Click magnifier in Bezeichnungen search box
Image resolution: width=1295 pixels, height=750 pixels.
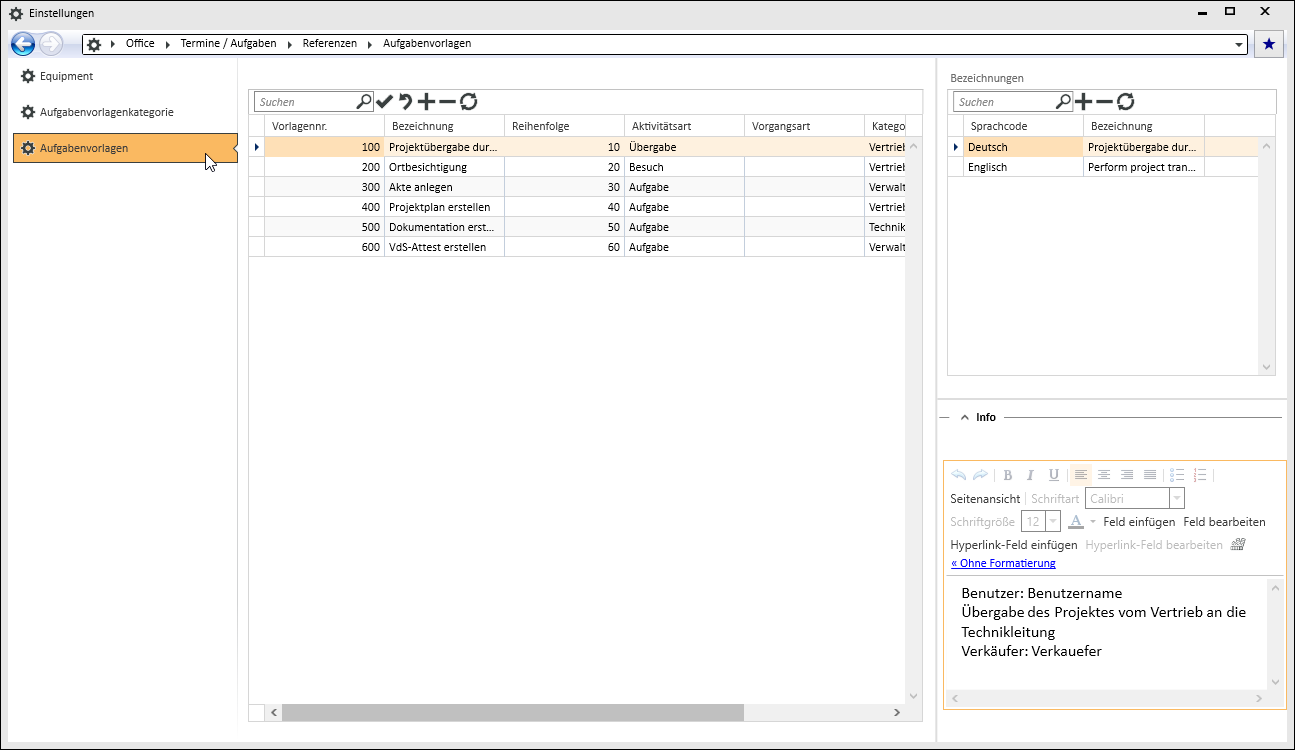(1063, 101)
